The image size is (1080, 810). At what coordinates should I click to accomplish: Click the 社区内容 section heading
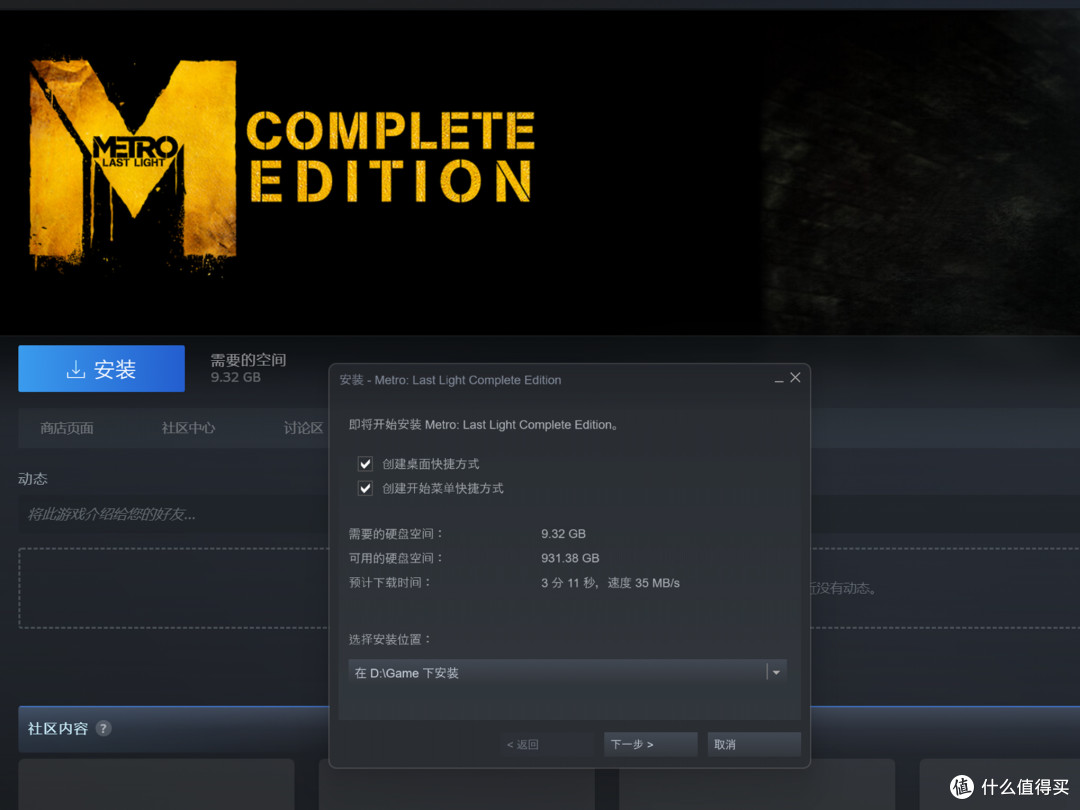(58, 728)
